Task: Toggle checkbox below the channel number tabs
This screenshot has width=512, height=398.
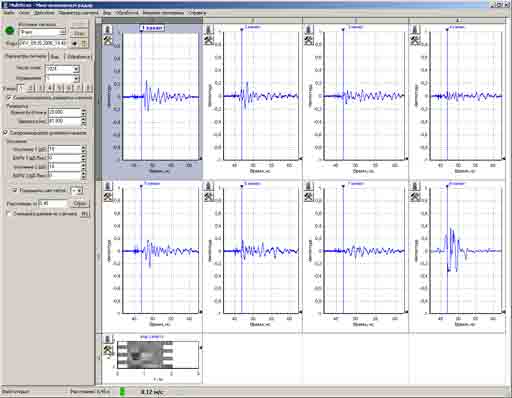Action: pos(10,98)
